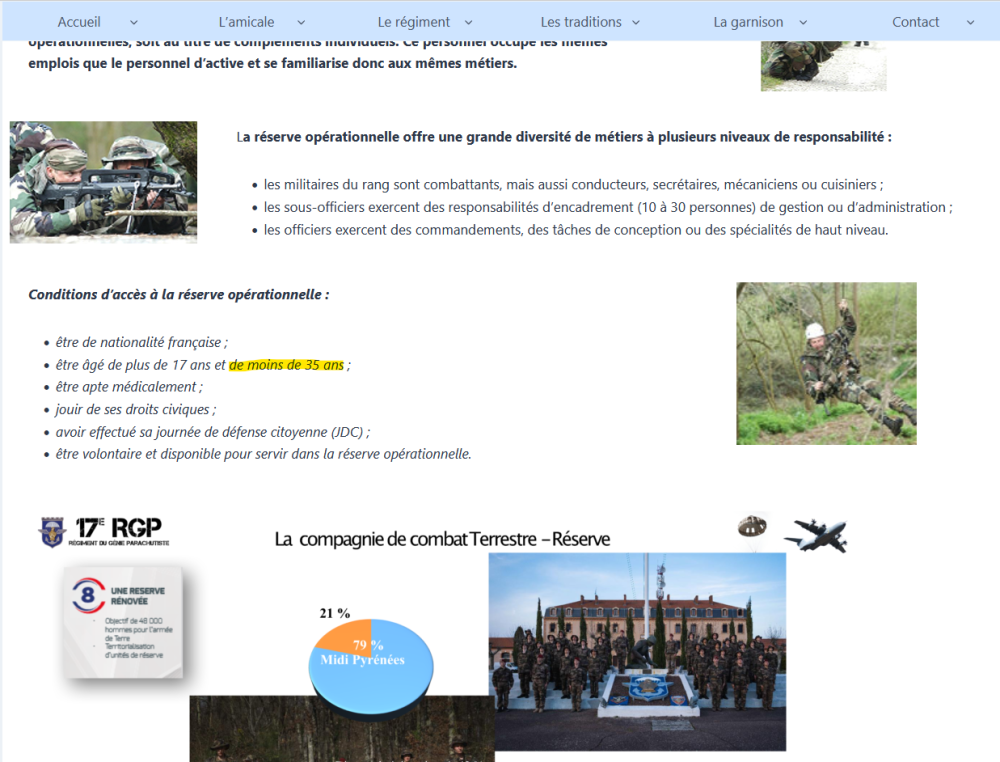1000x762 pixels.
Task: Click the paratrooper beret emblem
Action: [753, 524]
